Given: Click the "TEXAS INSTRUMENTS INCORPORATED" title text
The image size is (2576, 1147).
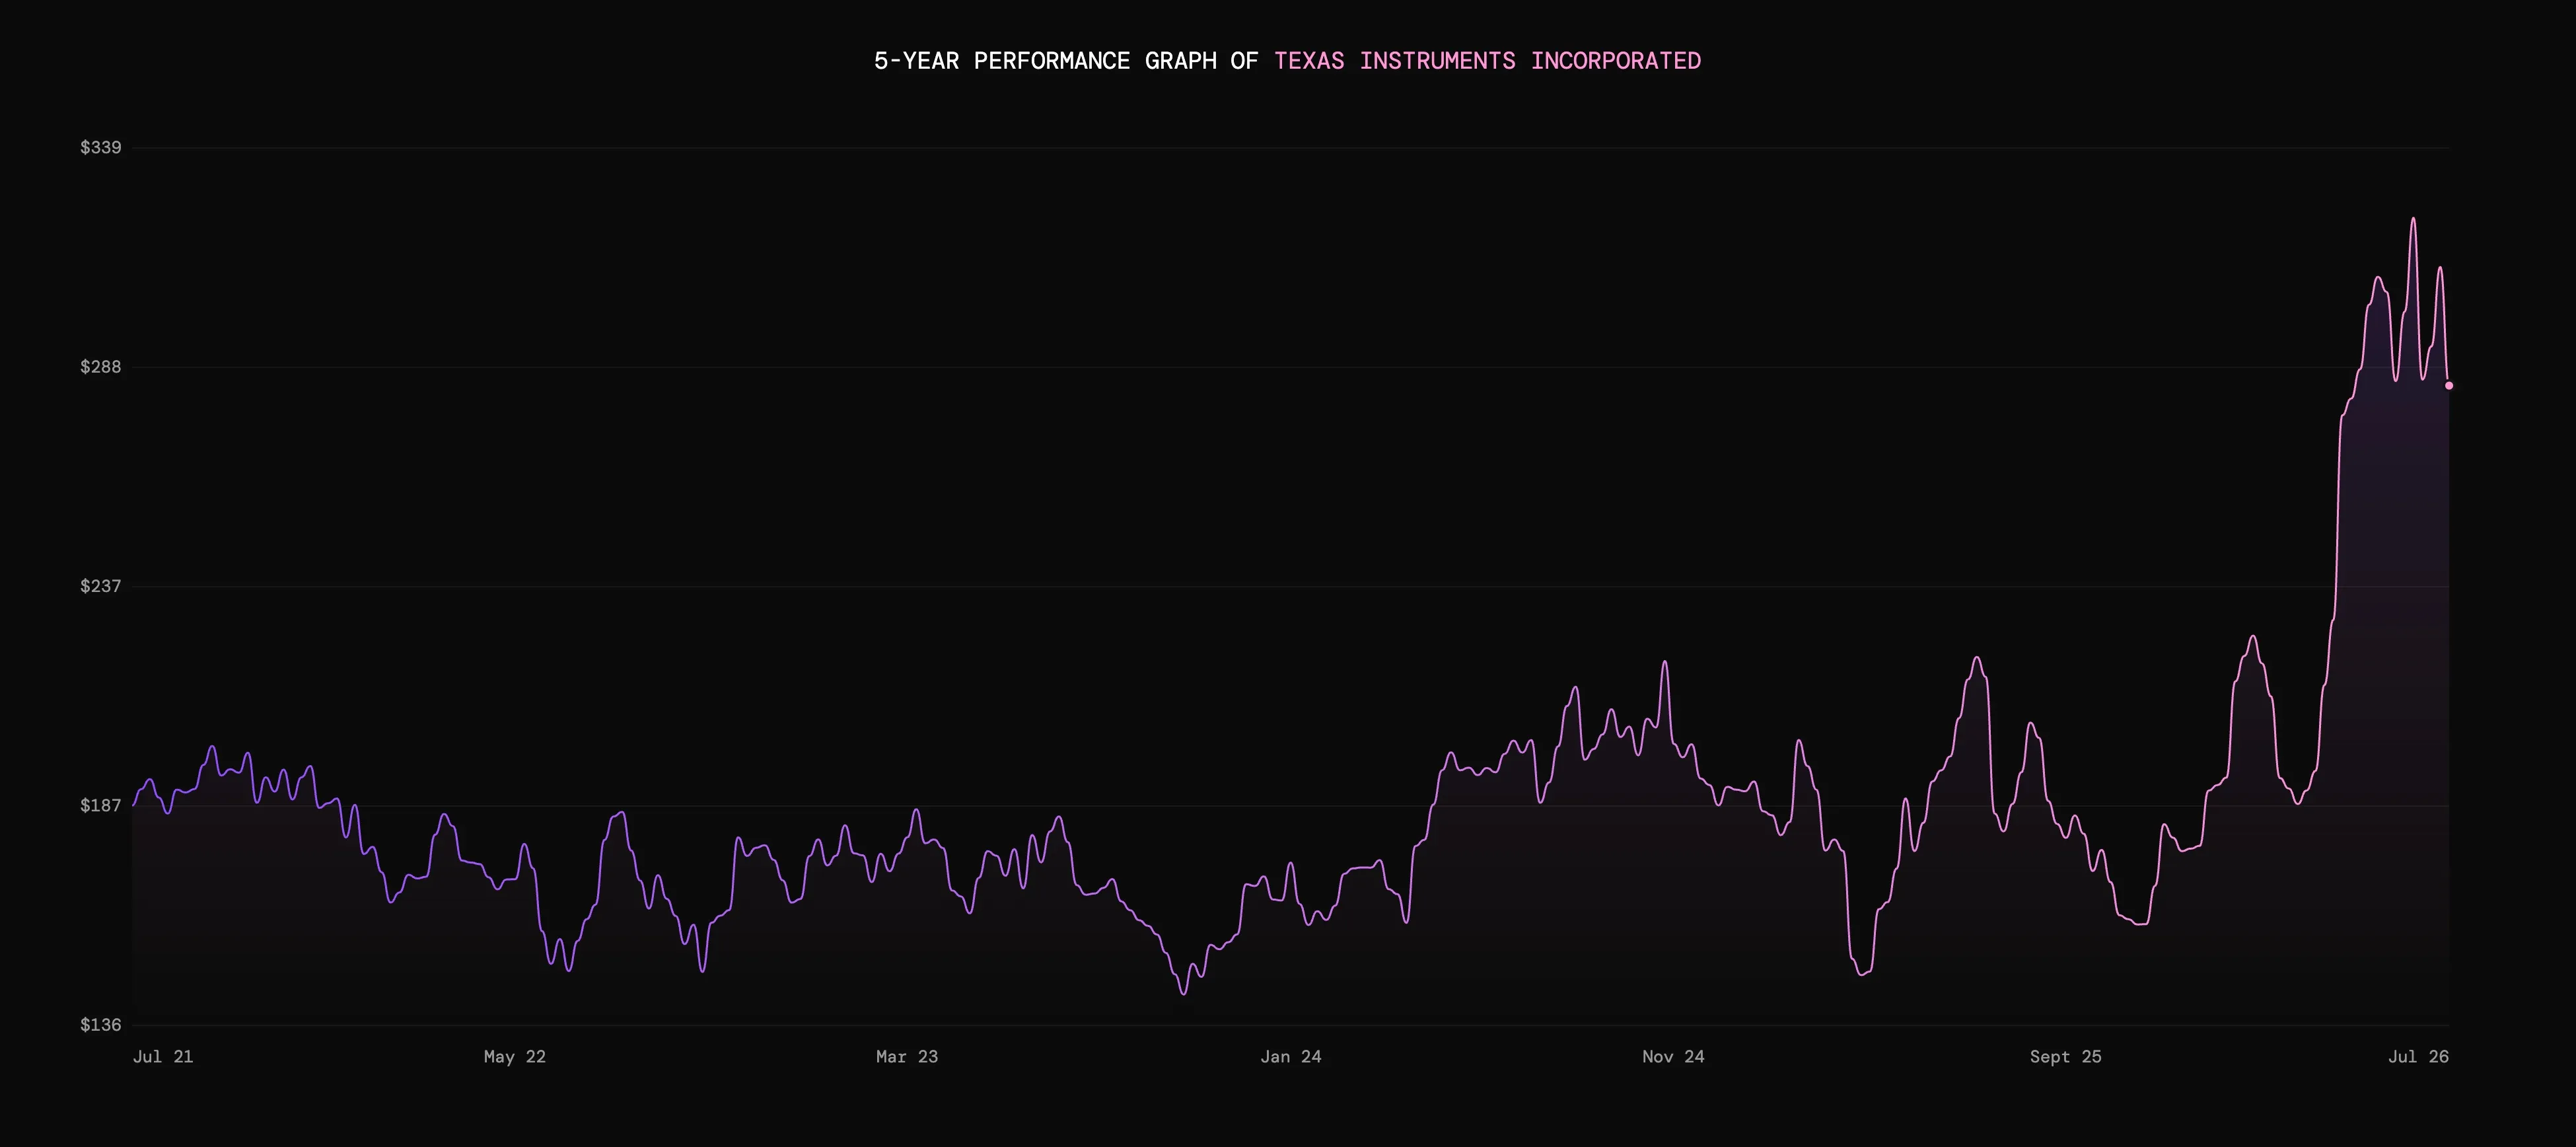Looking at the screenshot, I should 1487,61.
